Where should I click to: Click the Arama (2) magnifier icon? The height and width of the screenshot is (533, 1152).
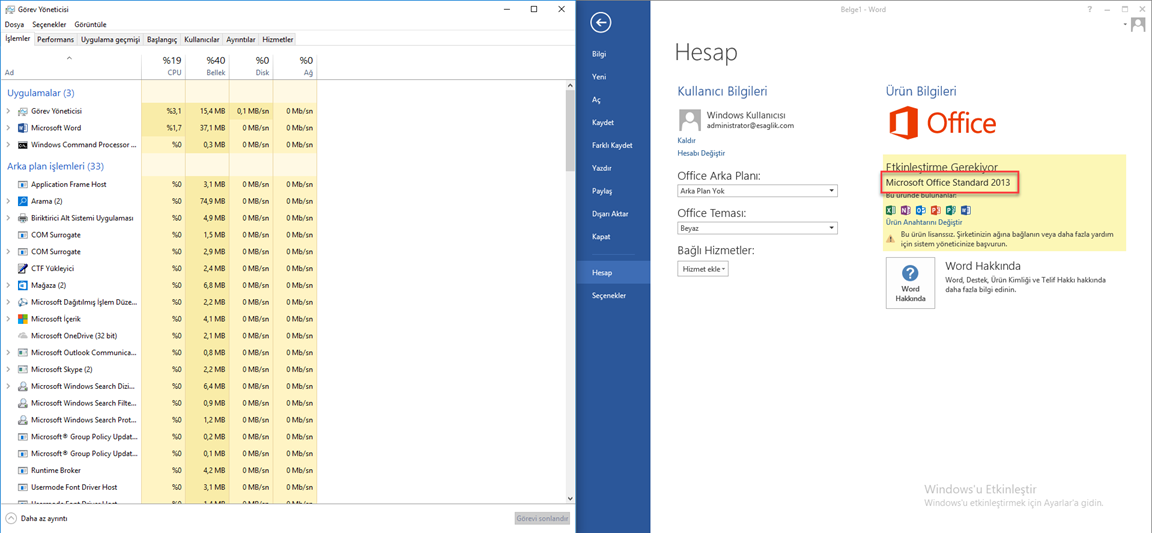pos(23,201)
